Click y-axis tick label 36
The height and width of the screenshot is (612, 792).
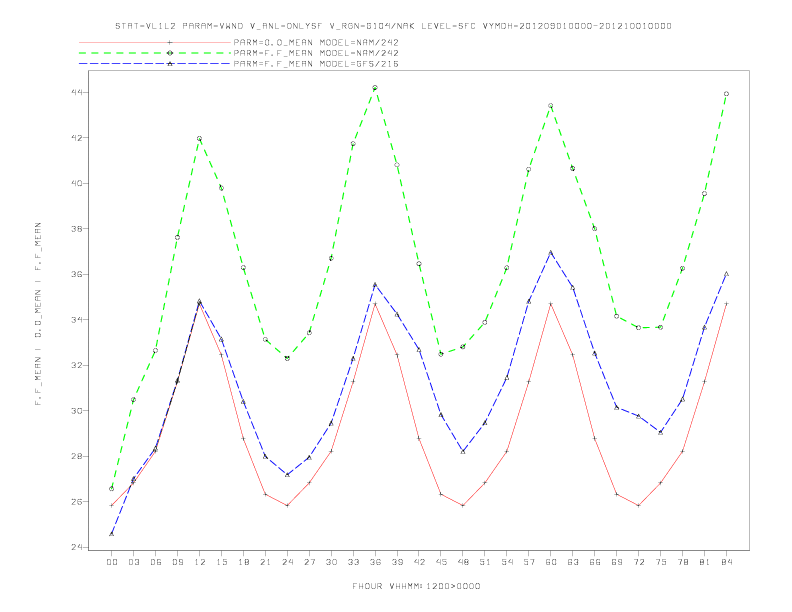click(78, 274)
